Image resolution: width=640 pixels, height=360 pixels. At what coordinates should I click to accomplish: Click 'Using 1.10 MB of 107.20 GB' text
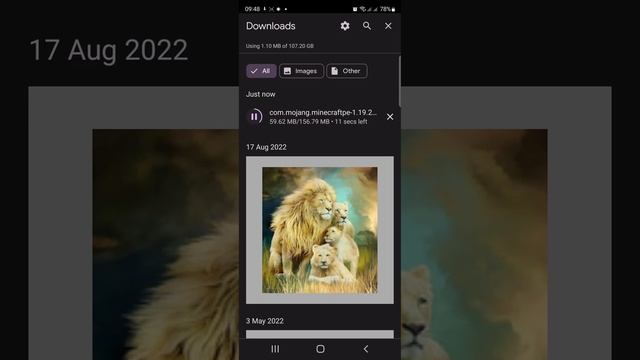coord(280,46)
